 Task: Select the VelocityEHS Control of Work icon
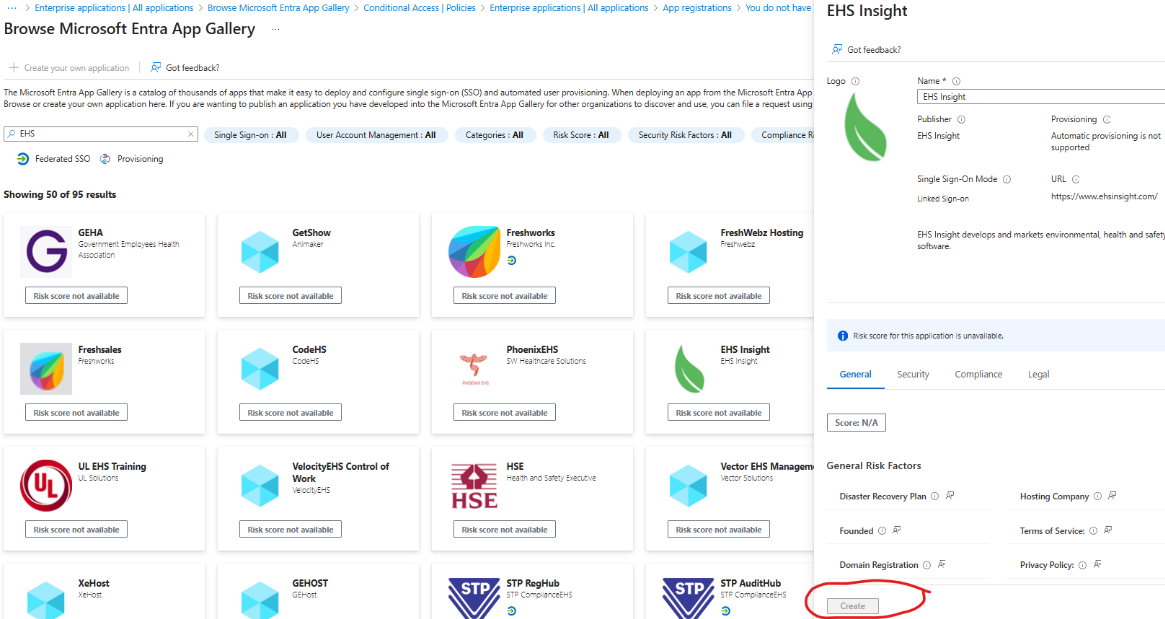coord(259,485)
